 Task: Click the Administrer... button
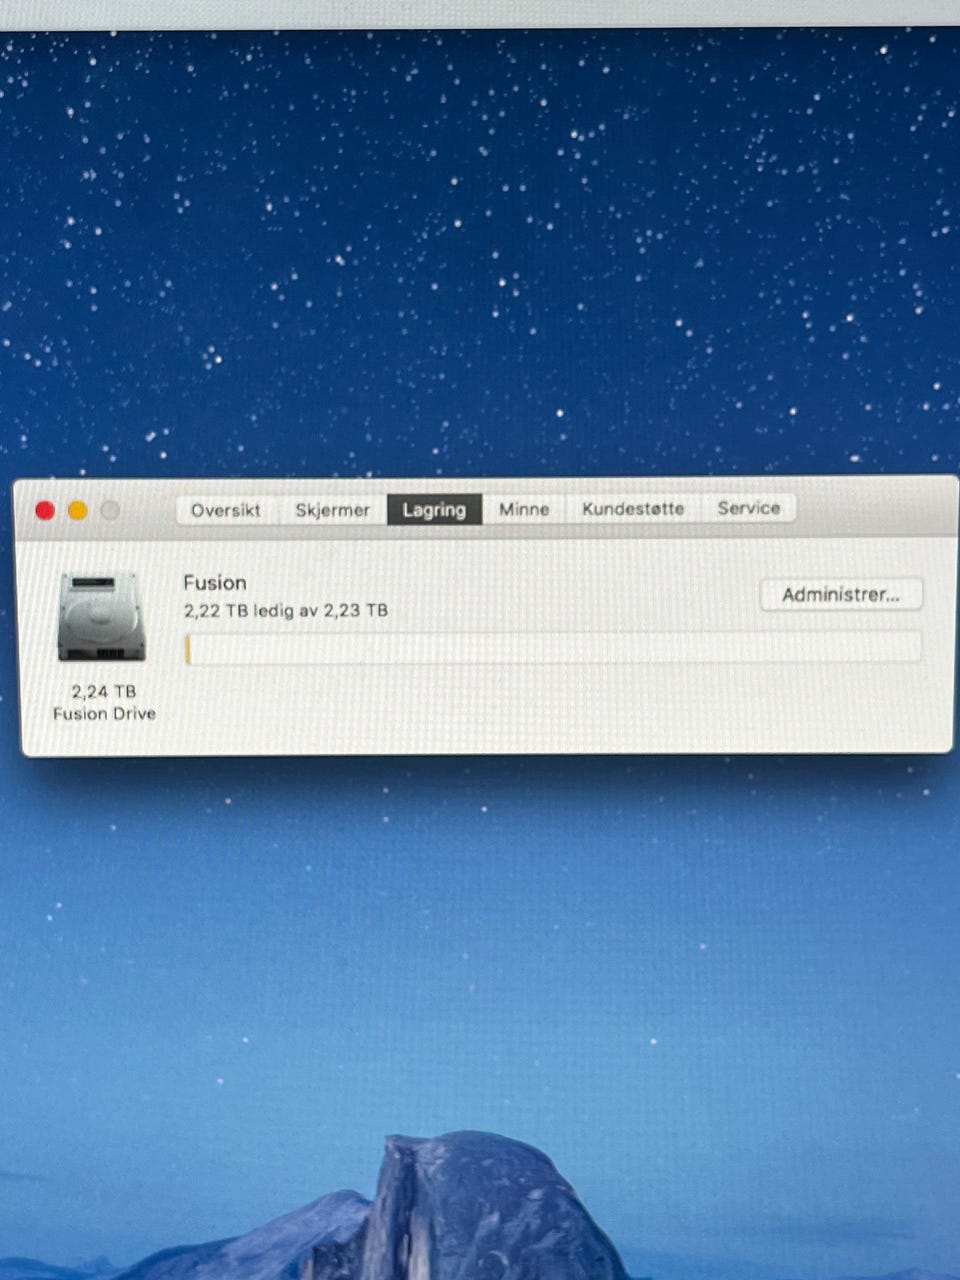pyautogui.click(x=841, y=595)
